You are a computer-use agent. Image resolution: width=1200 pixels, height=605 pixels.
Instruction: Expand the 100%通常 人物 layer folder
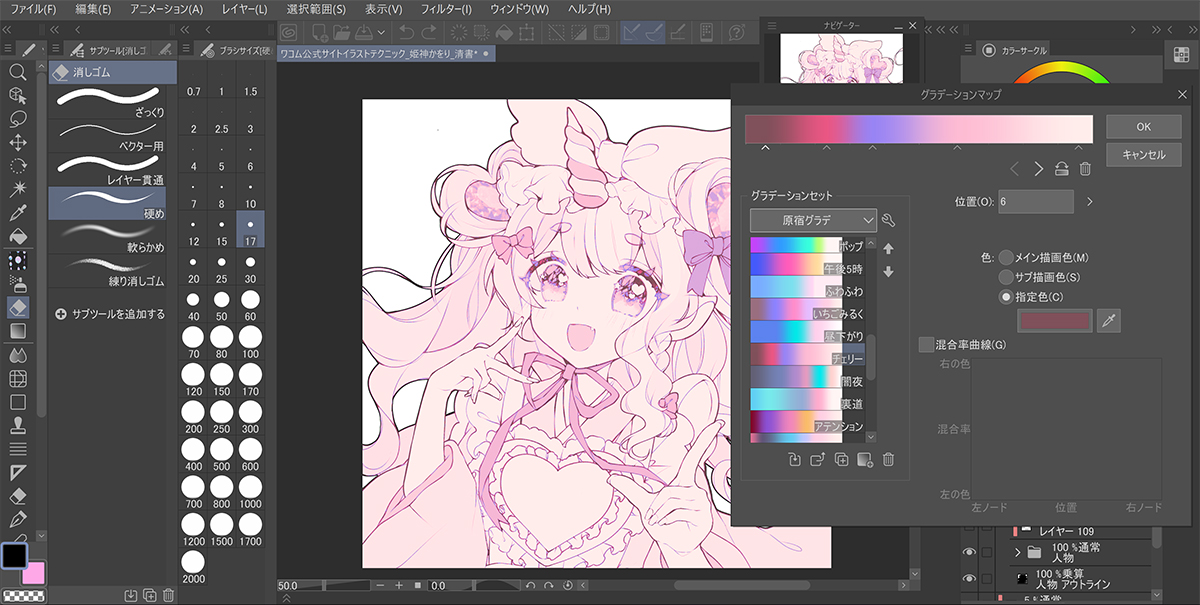coord(1018,552)
